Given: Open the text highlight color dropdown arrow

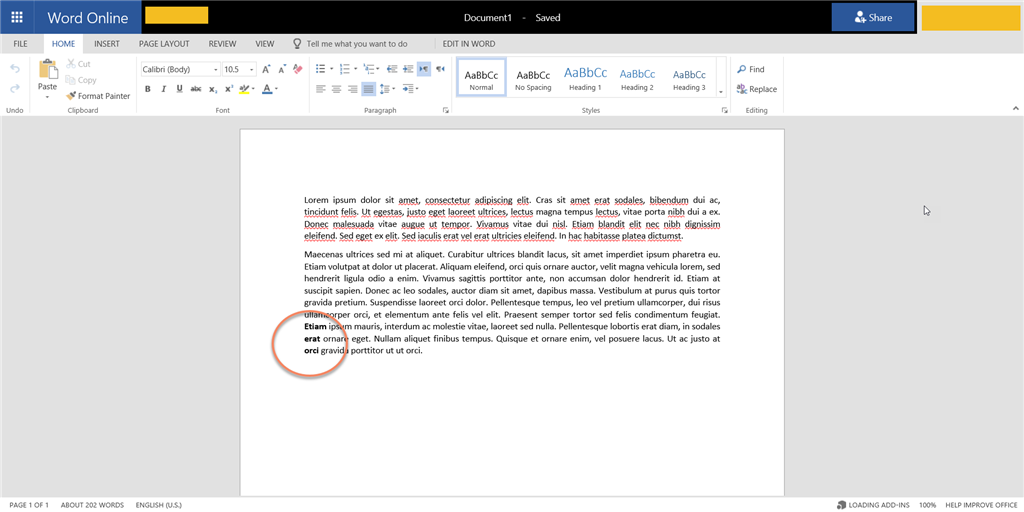Looking at the screenshot, I should coord(254,89).
